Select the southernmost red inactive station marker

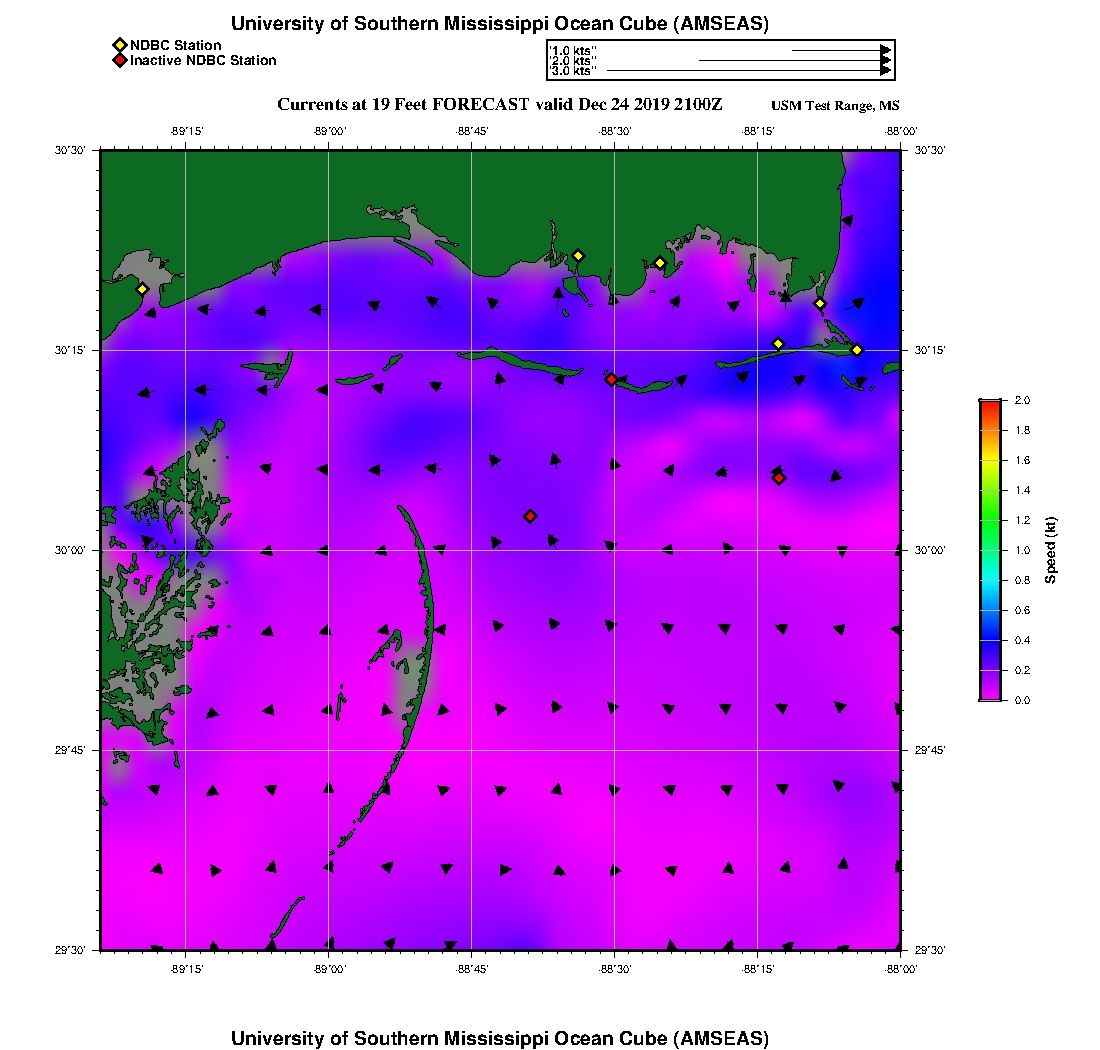pos(530,516)
